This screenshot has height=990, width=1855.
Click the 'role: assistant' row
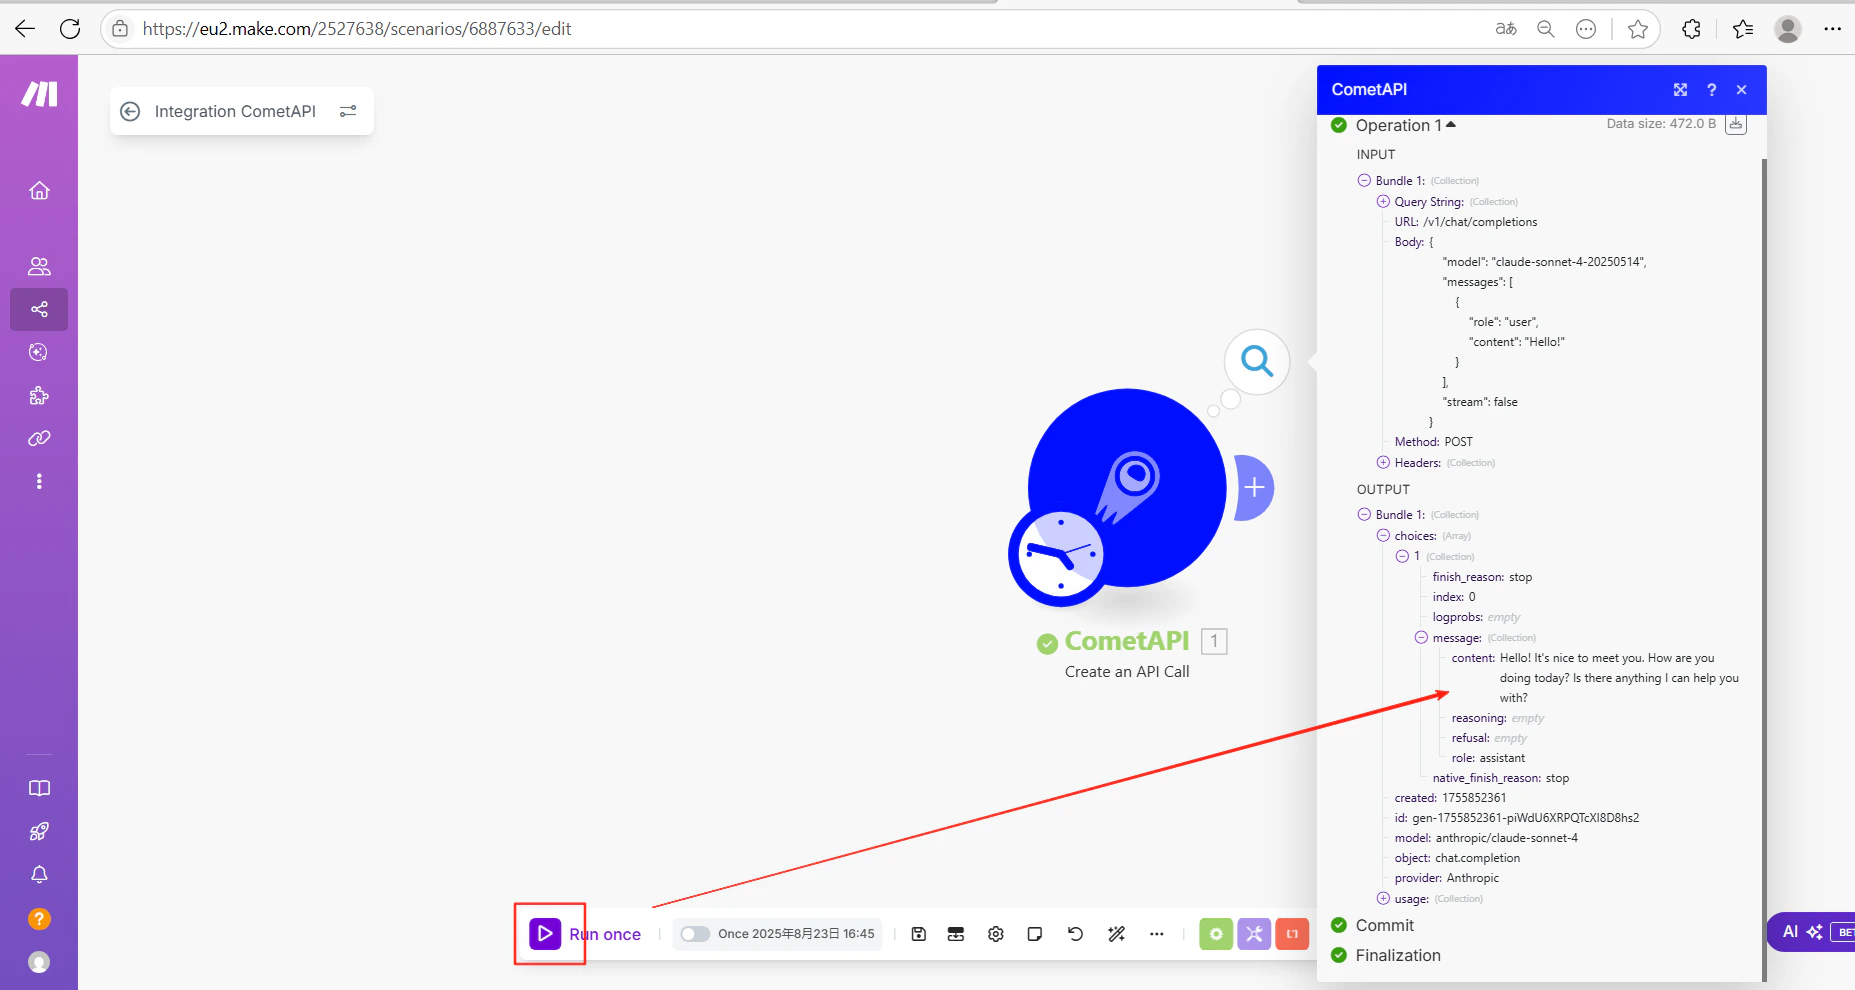tap(1488, 758)
